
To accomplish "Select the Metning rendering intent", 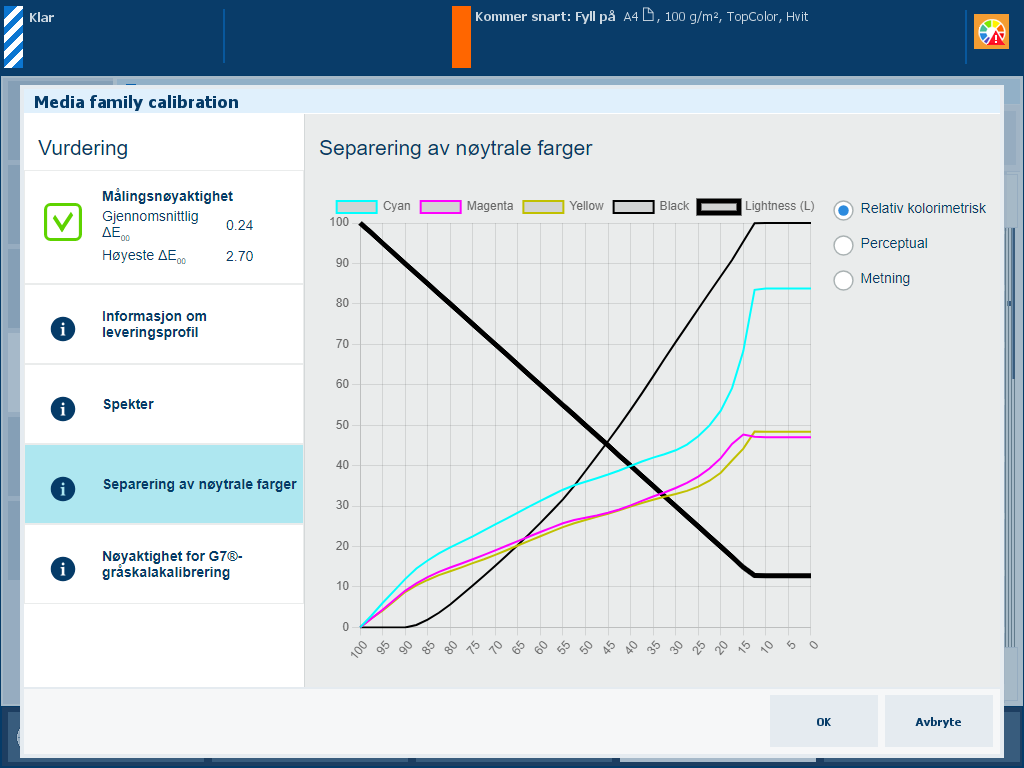I will point(843,280).
